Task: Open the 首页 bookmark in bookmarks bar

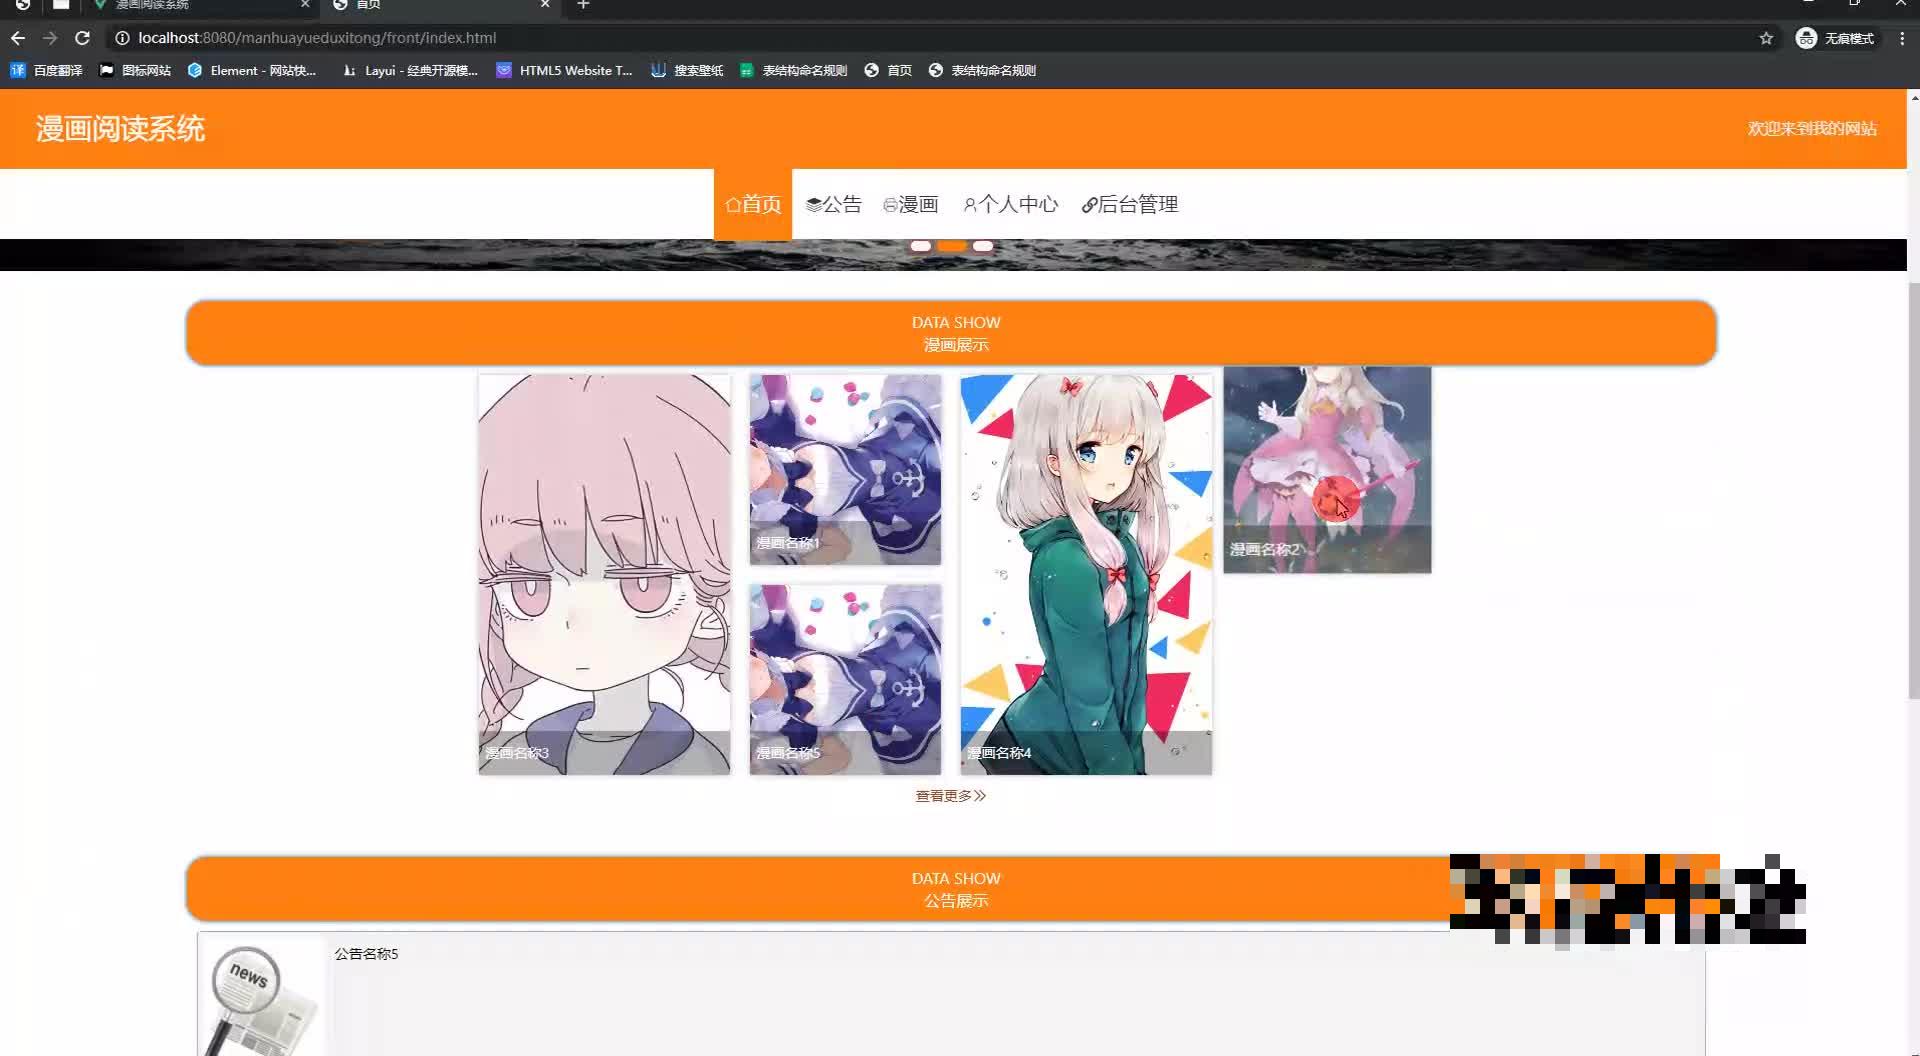Action: [x=888, y=70]
